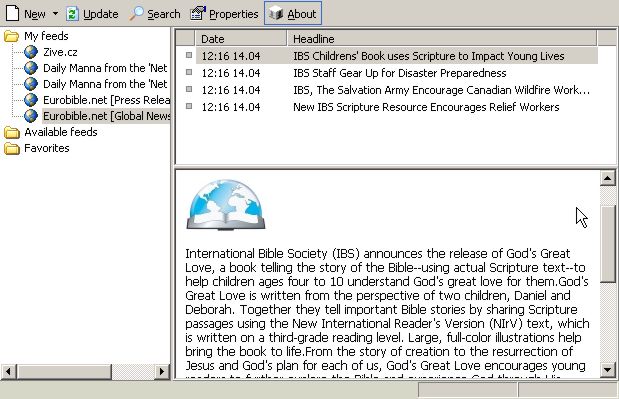Refresh feeds with the Update icon
619x399 pixels.
[x=72, y=14]
